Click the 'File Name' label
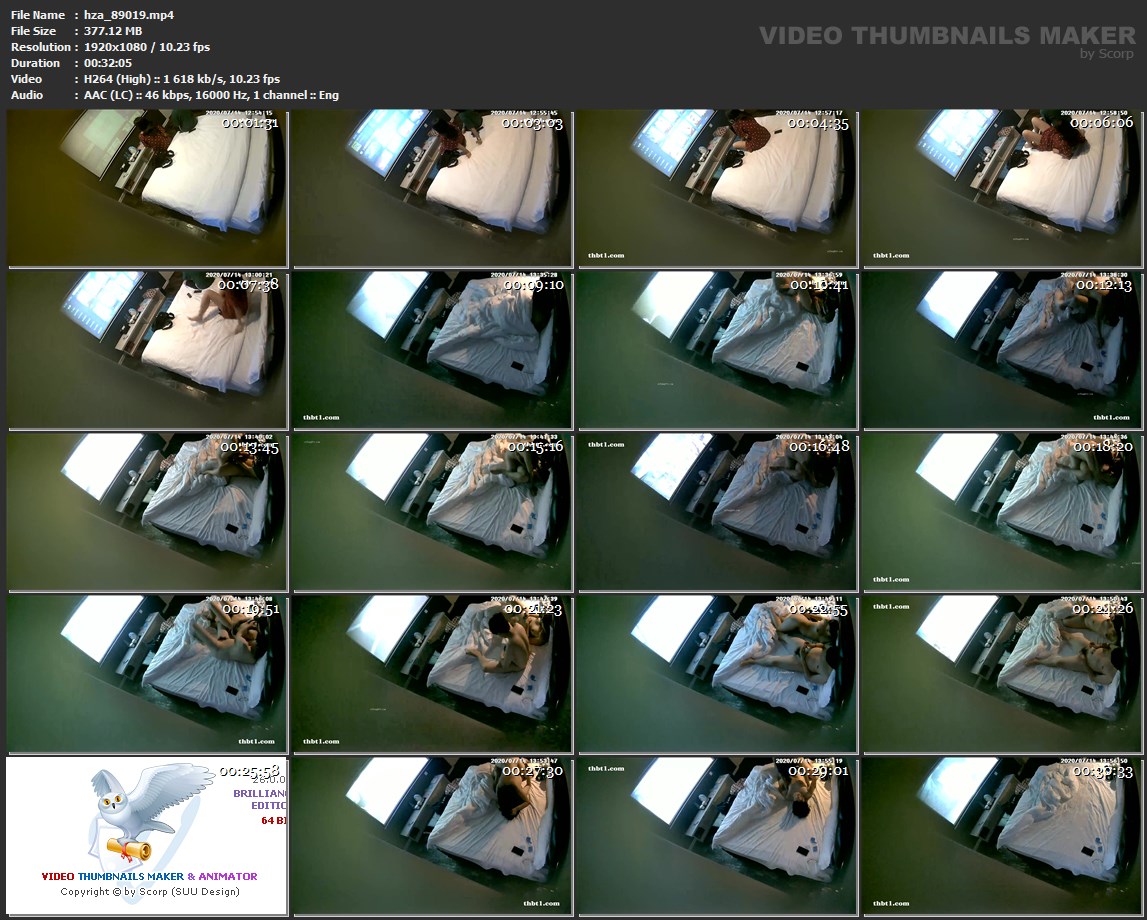 (38, 15)
